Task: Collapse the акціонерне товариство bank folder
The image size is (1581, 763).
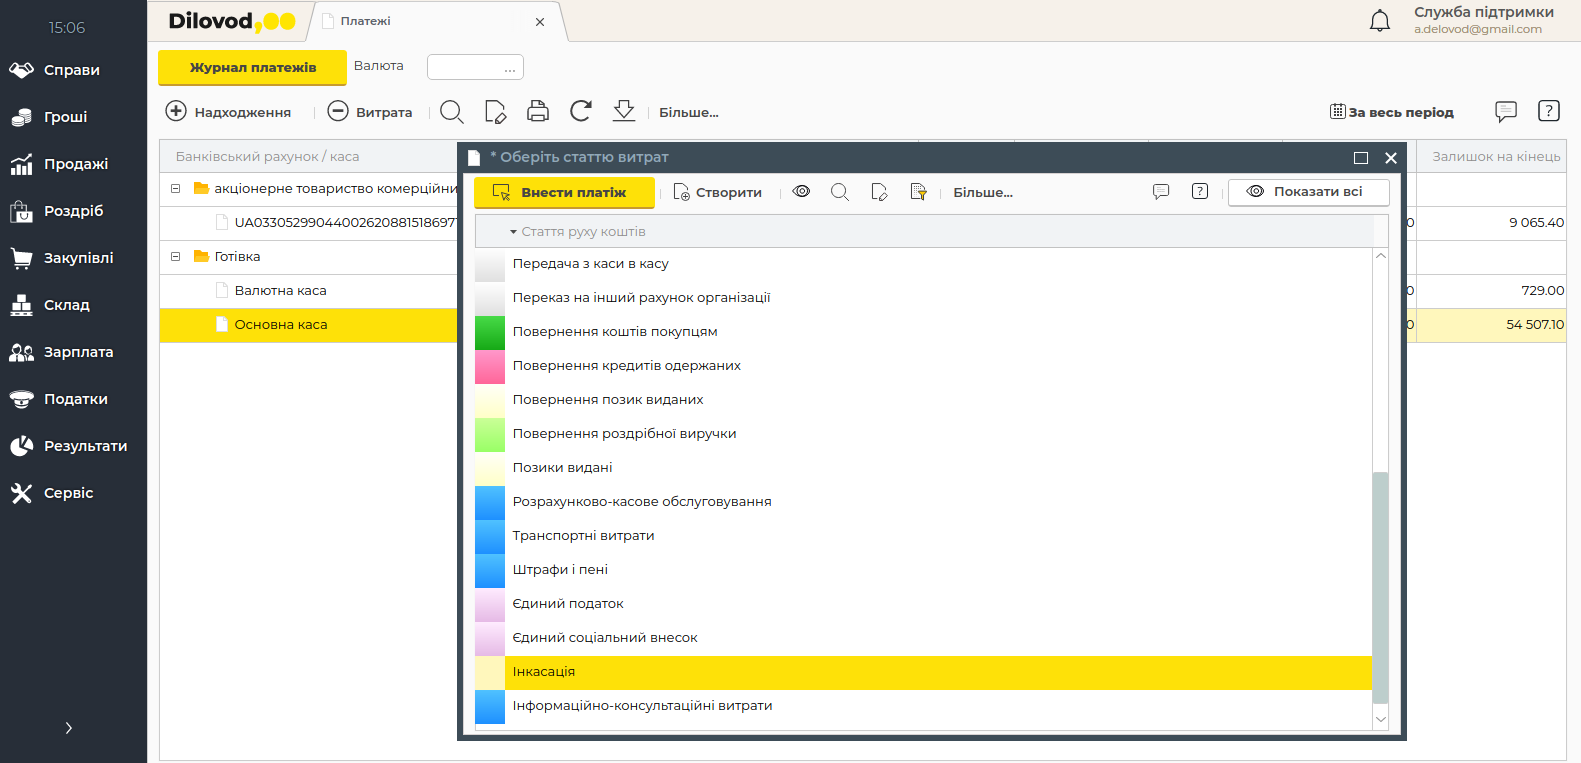Action: (x=175, y=189)
